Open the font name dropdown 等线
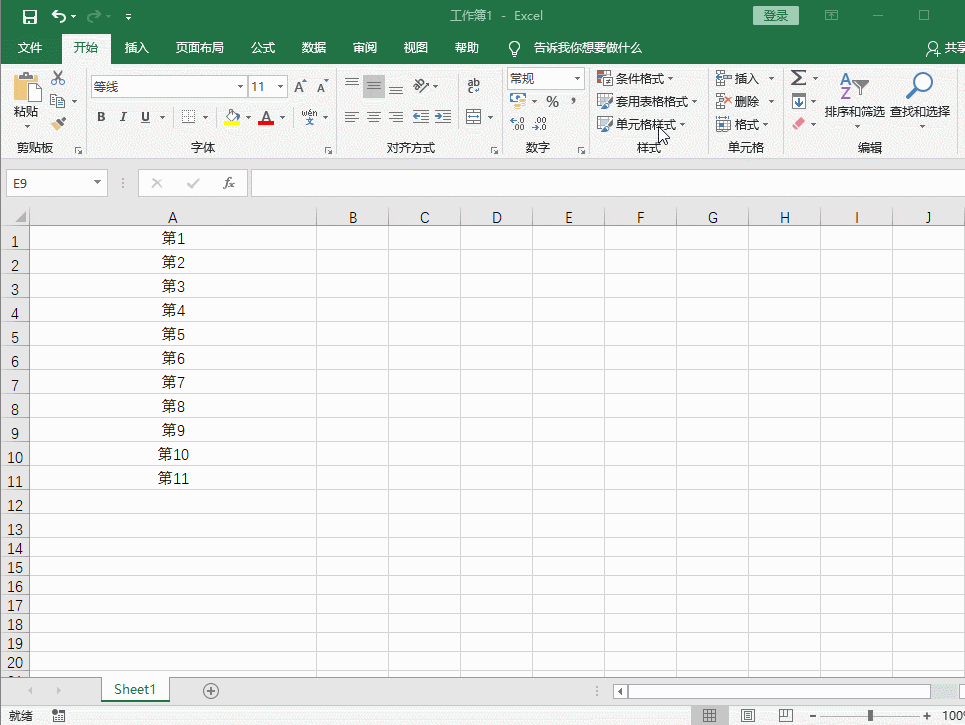This screenshot has width=965, height=725. point(241,87)
